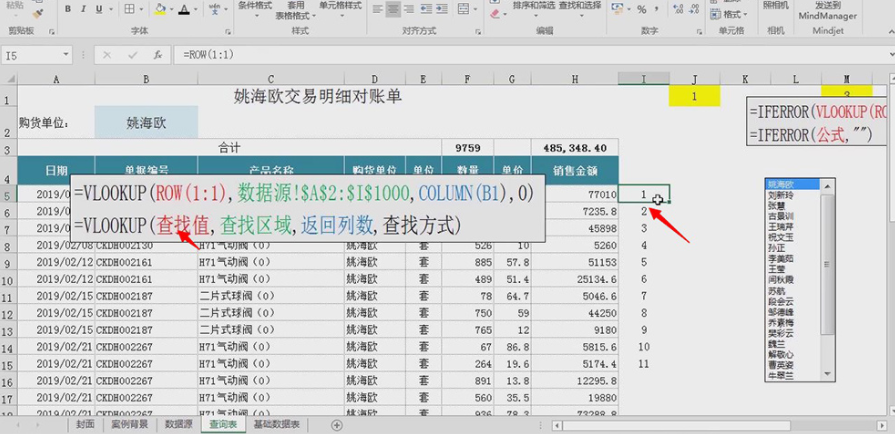Click the phonetic guide (wén) icon
Viewport: 895px width, 434px height.
coord(215,9)
